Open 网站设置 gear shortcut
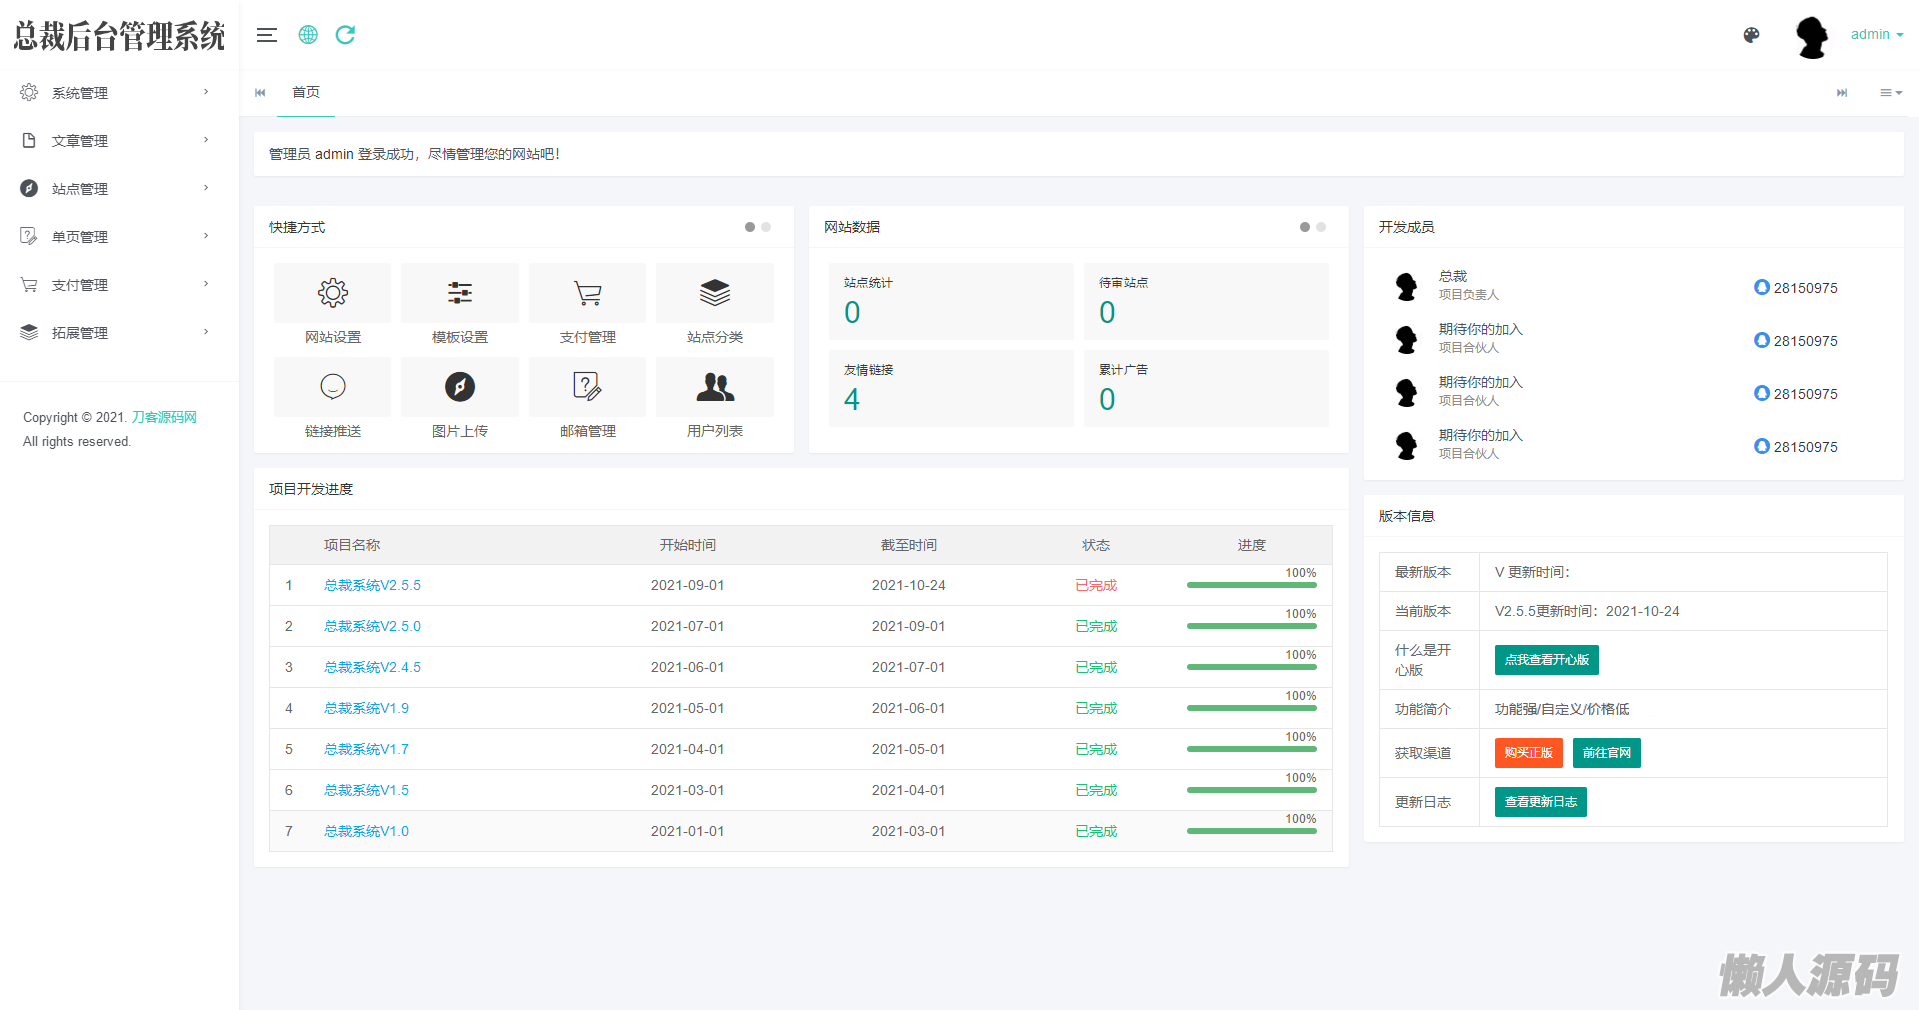The height and width of the screenshot is (1010, 1919). tap(332, 293)
